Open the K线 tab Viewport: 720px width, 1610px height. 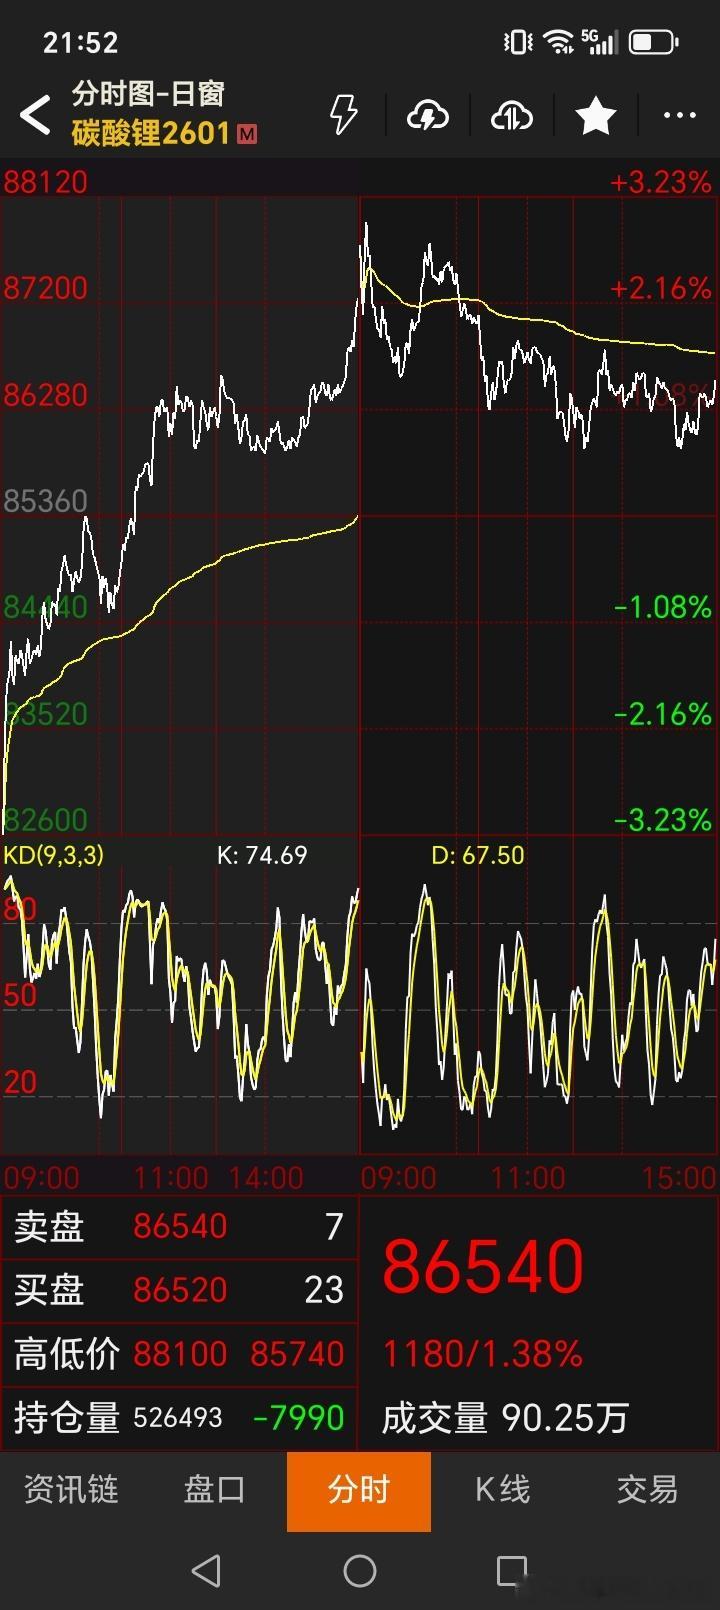click(x=502, y=1489)
